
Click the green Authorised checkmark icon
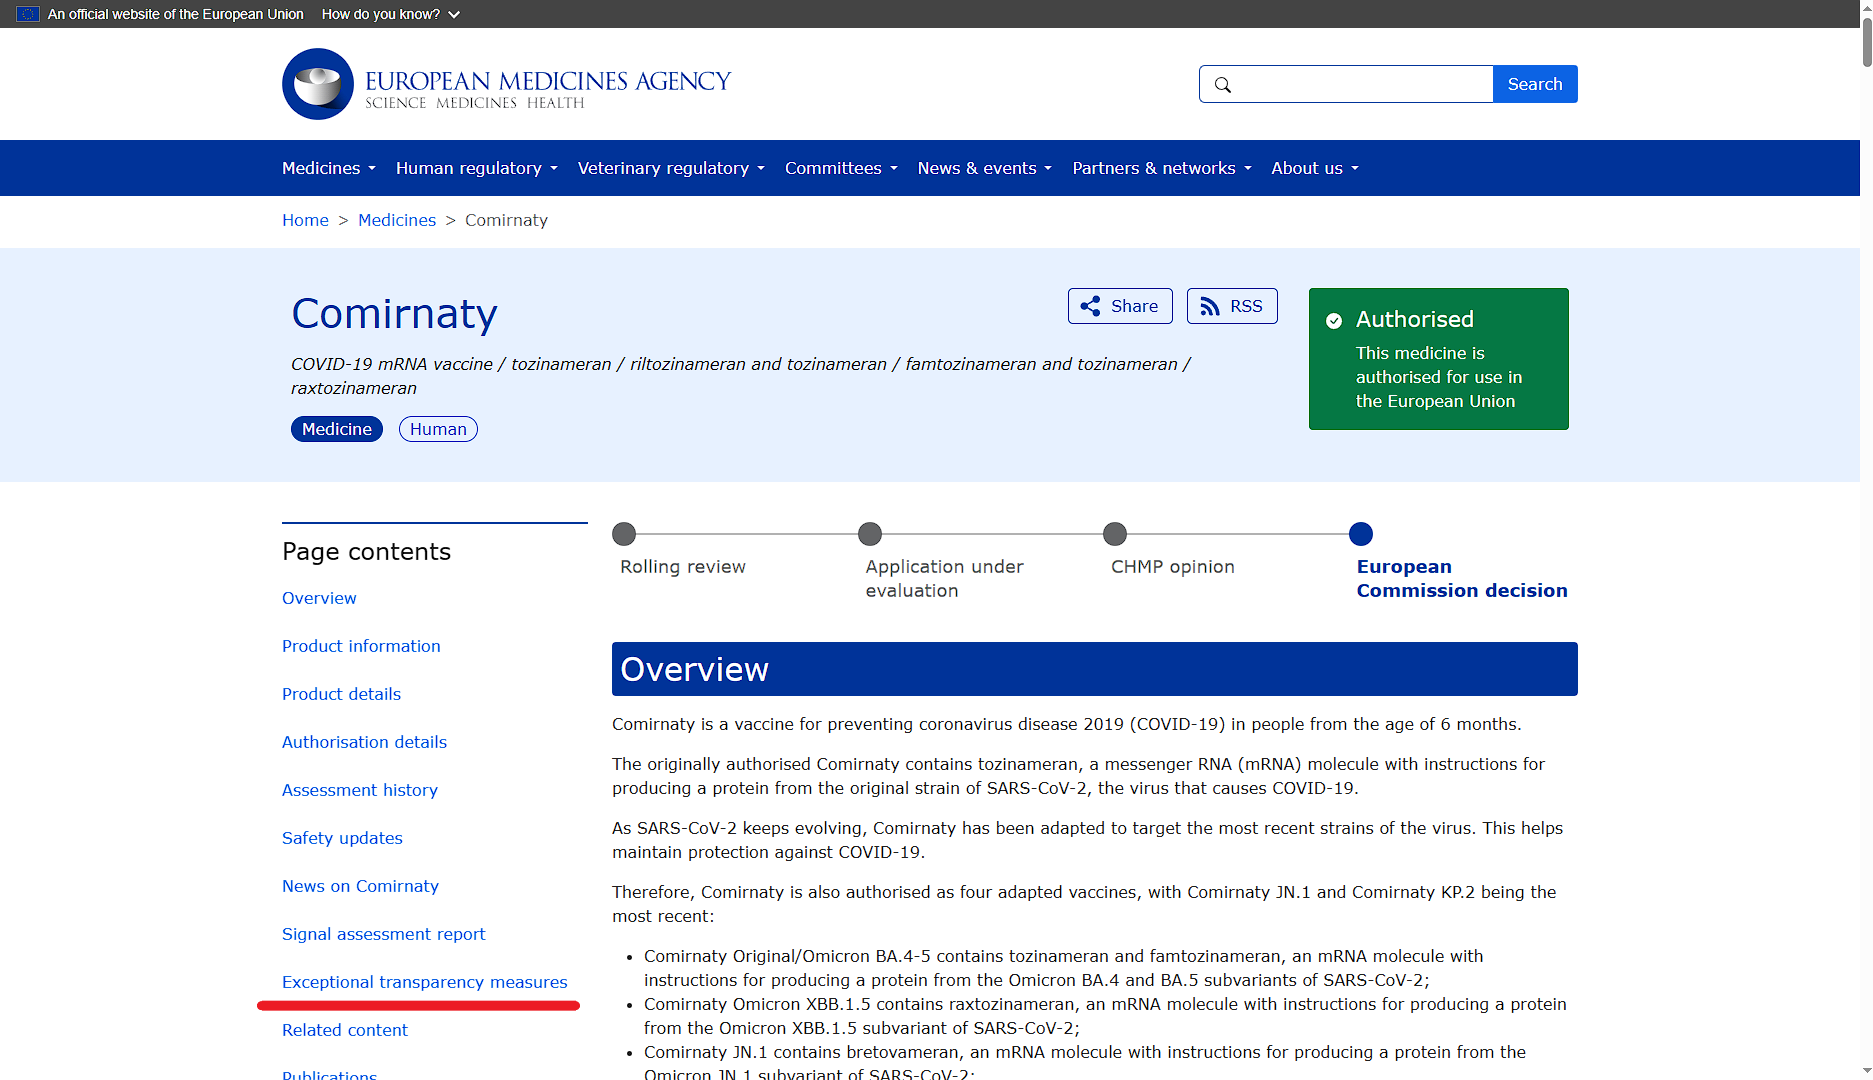(x=1334, y=321)
